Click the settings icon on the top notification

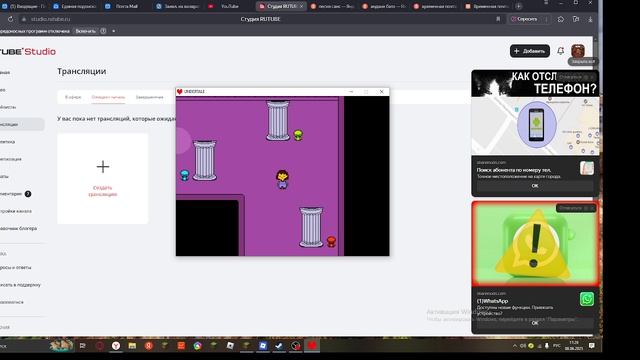point(586,77)
